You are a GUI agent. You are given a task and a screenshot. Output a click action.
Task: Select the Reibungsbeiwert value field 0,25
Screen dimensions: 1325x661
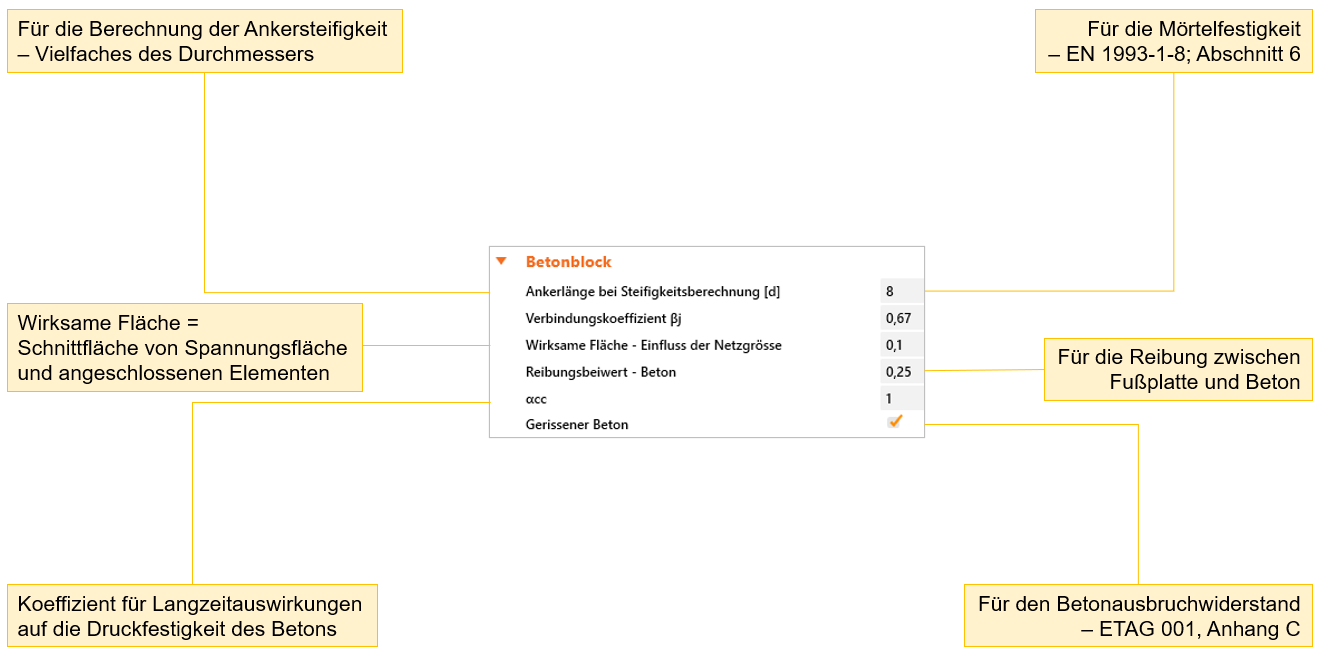tap(901, 372)
